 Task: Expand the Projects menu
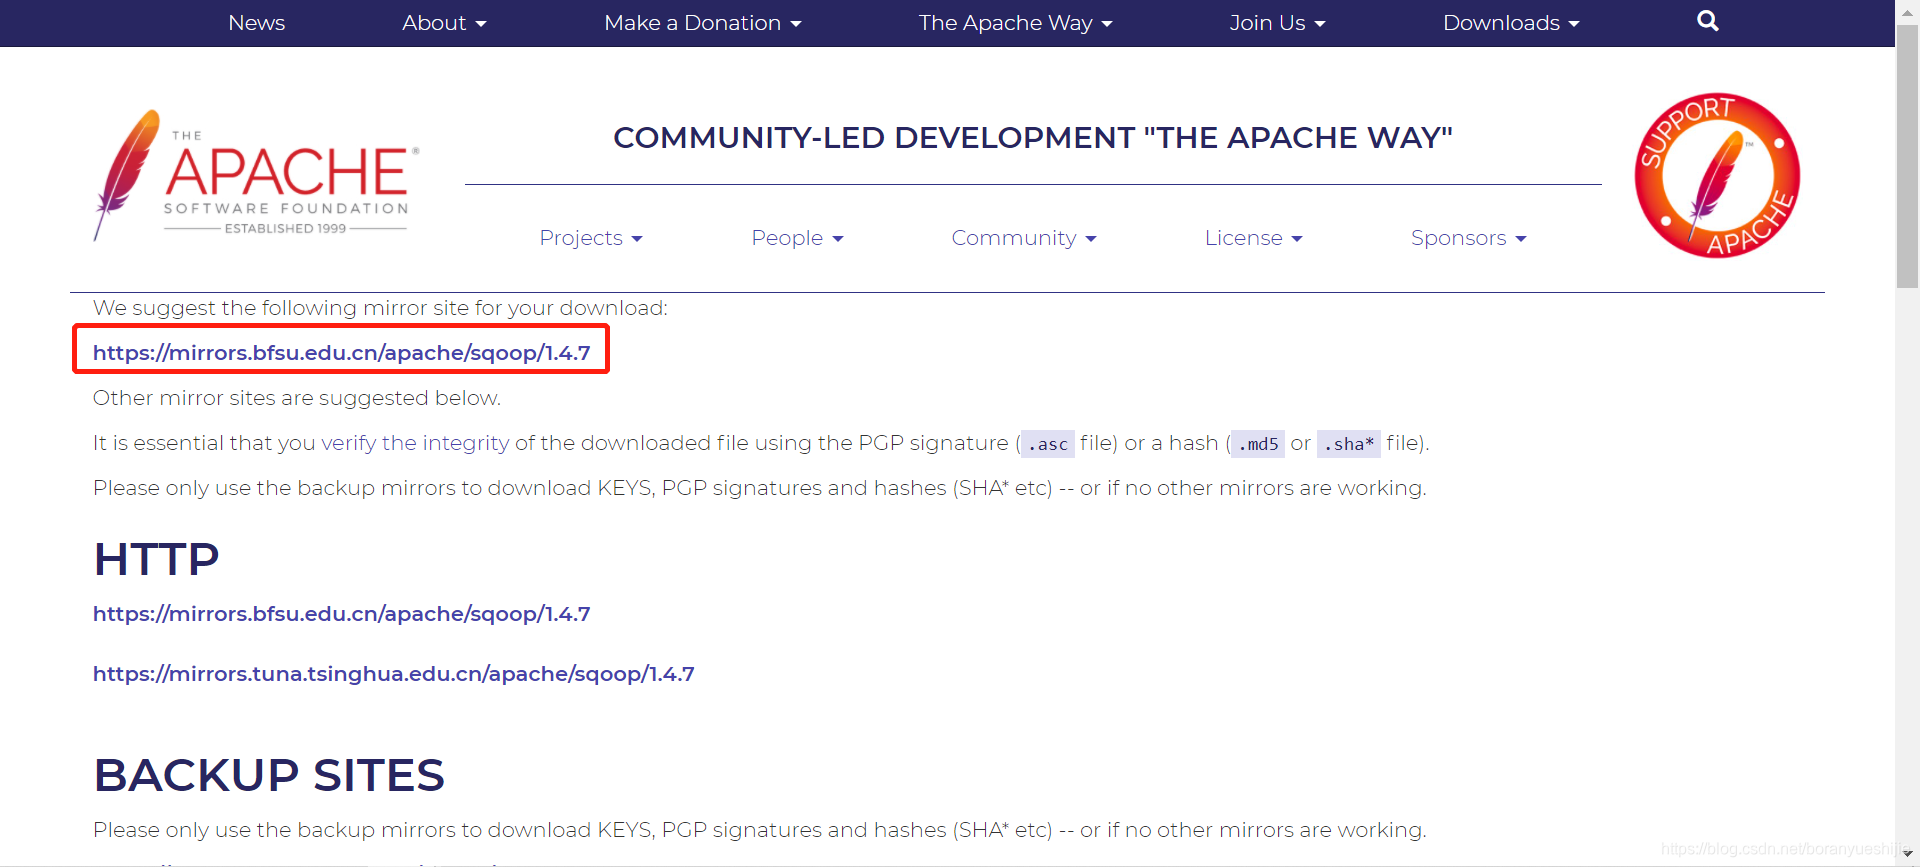pyautogui.click(x=591, y=238)
